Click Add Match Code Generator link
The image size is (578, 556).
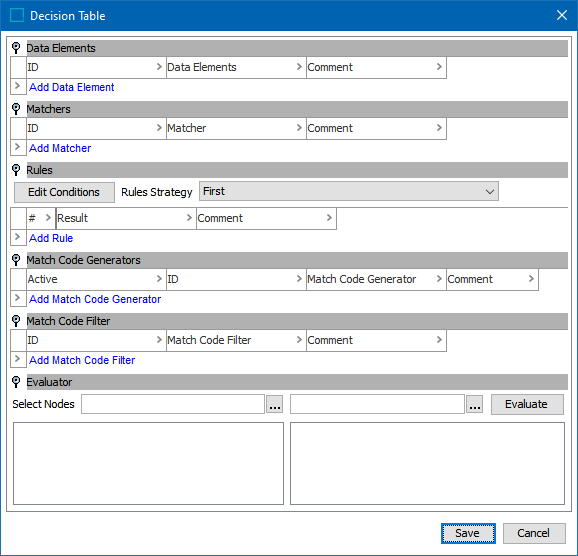pos(95,299)
